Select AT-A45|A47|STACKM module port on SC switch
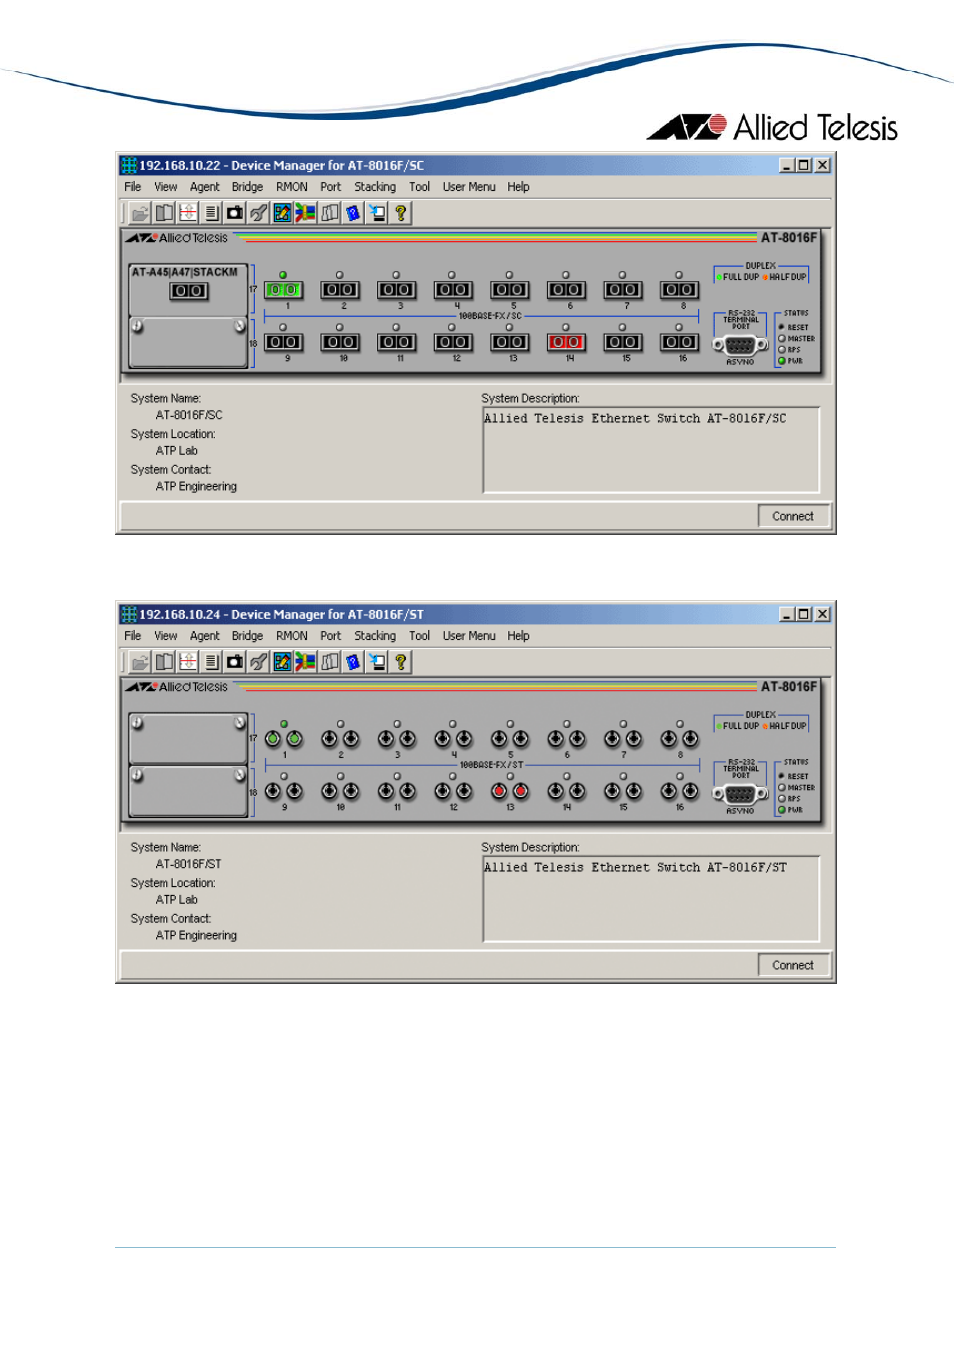The image size is (954, 1350). point(189,291)
